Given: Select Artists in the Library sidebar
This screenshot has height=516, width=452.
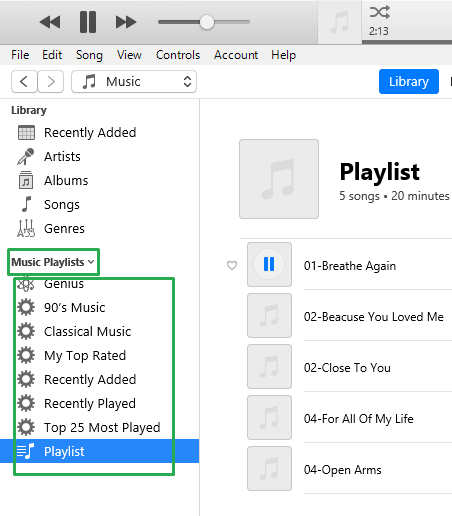Looking at the screenshot, I should pyautogui.click(x=62, y=157).
